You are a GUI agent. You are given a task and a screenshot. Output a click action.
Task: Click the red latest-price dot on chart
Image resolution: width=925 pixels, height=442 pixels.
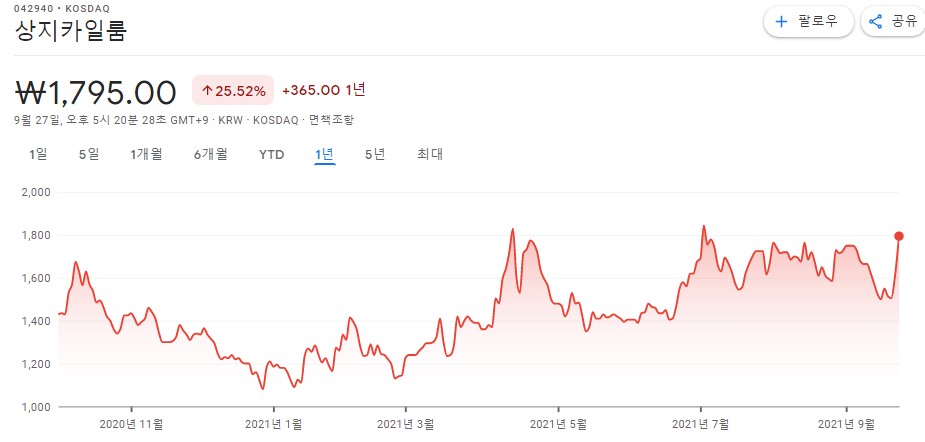point(899,236)
